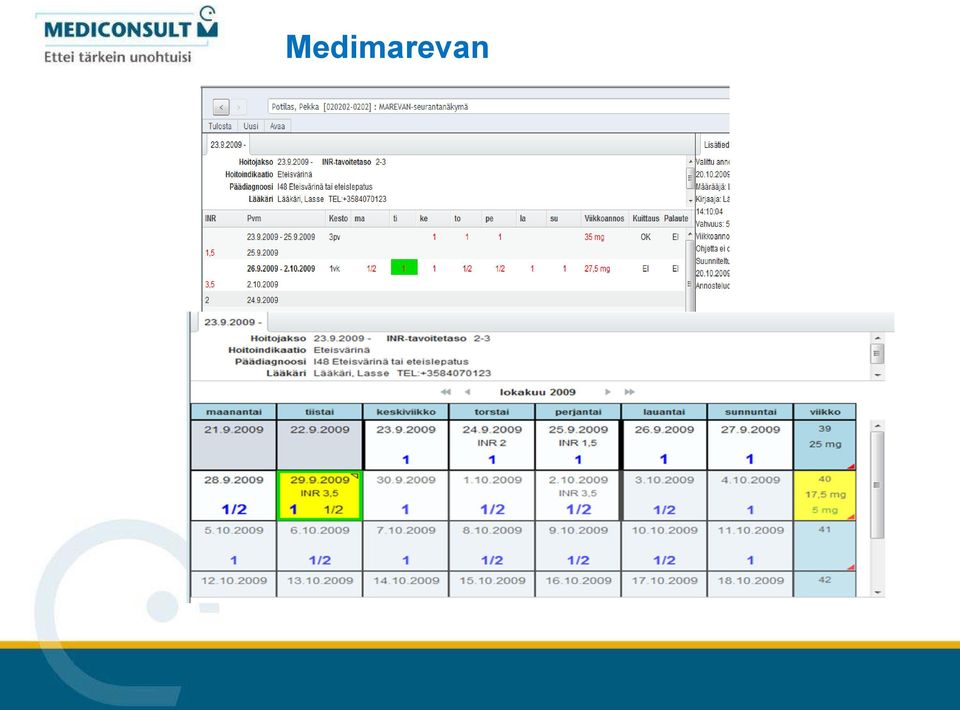Click the INR column header in dosing list

211,219
